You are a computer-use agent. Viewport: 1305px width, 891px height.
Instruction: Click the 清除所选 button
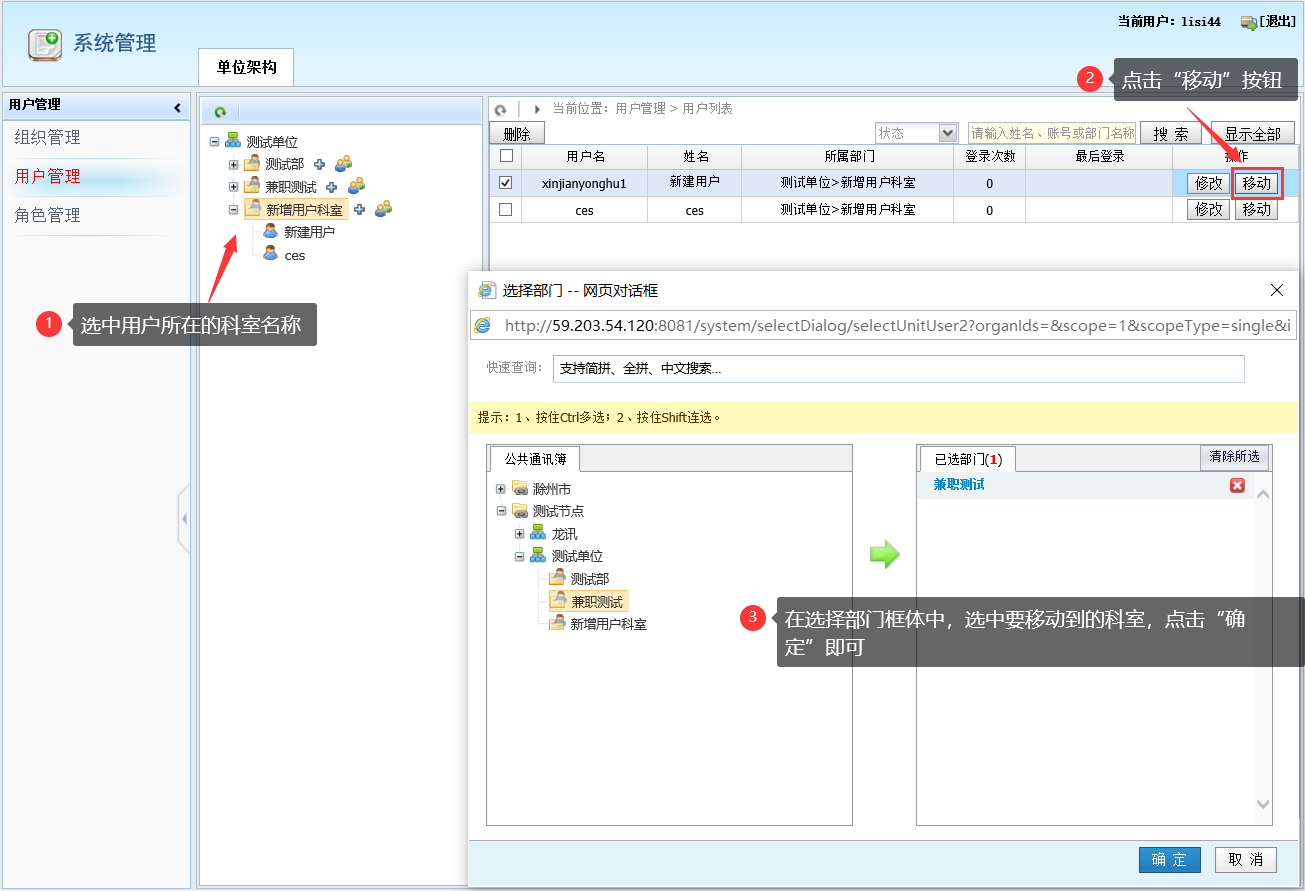pyautogui.click(x=1235, y=457)
